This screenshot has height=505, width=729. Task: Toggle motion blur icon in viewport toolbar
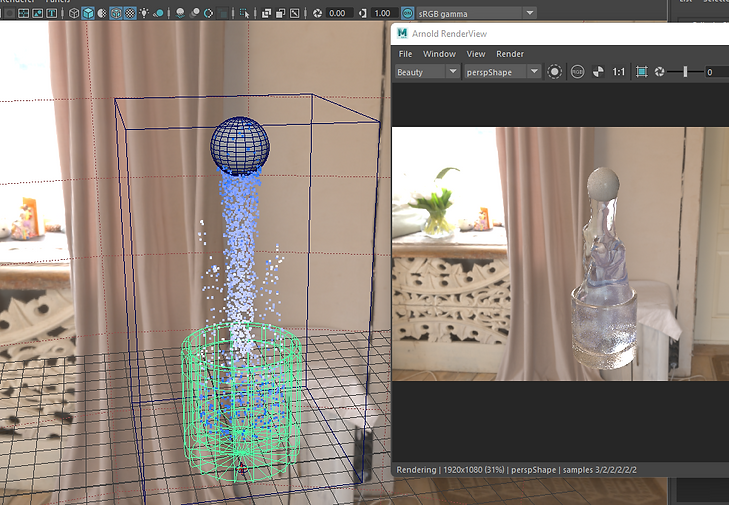[x=194, y=13]
